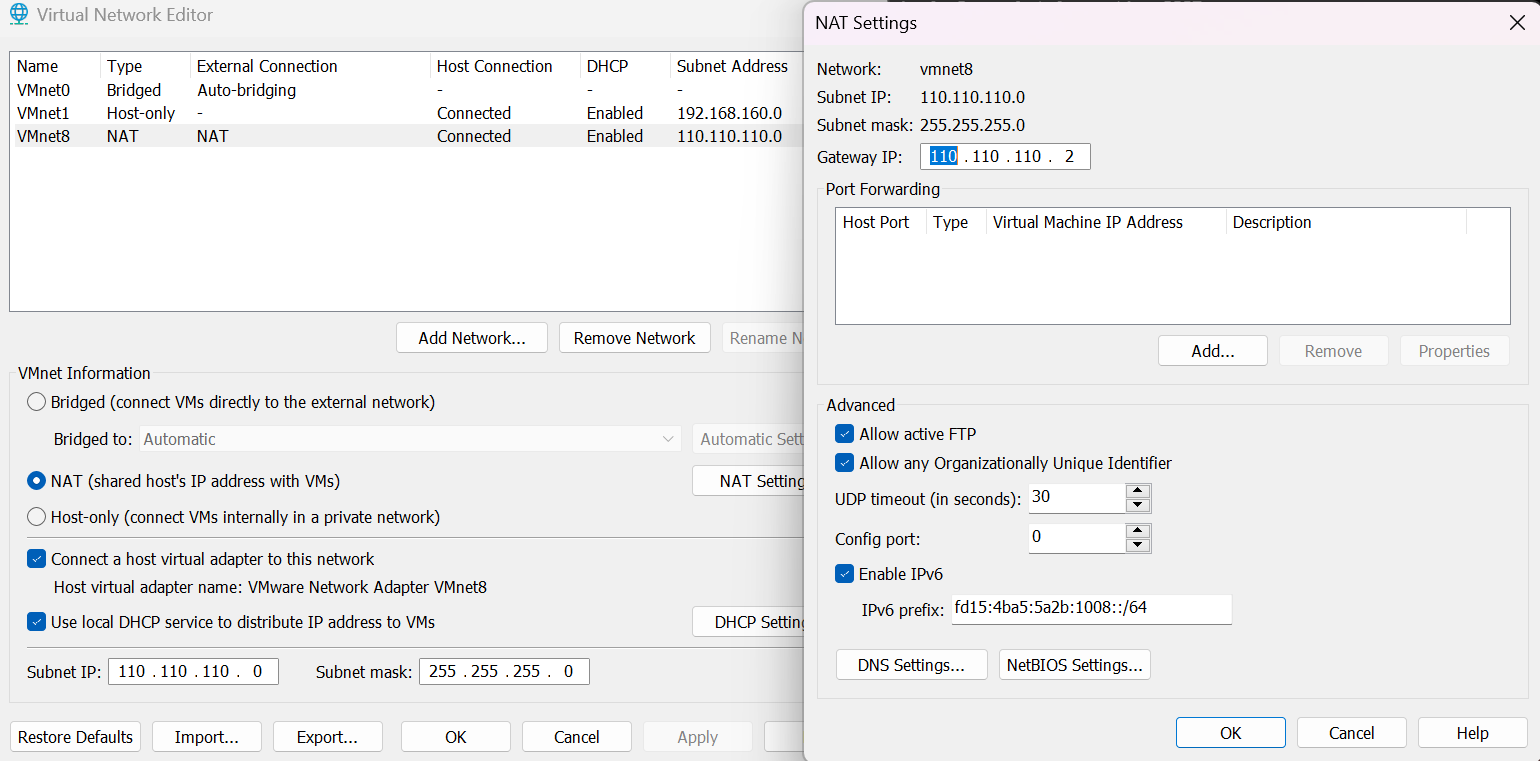Click the 192.168.160.0 subnet address cell
Image resolution: width=1540 pixels, height=761 pixels.
(729, 113)
